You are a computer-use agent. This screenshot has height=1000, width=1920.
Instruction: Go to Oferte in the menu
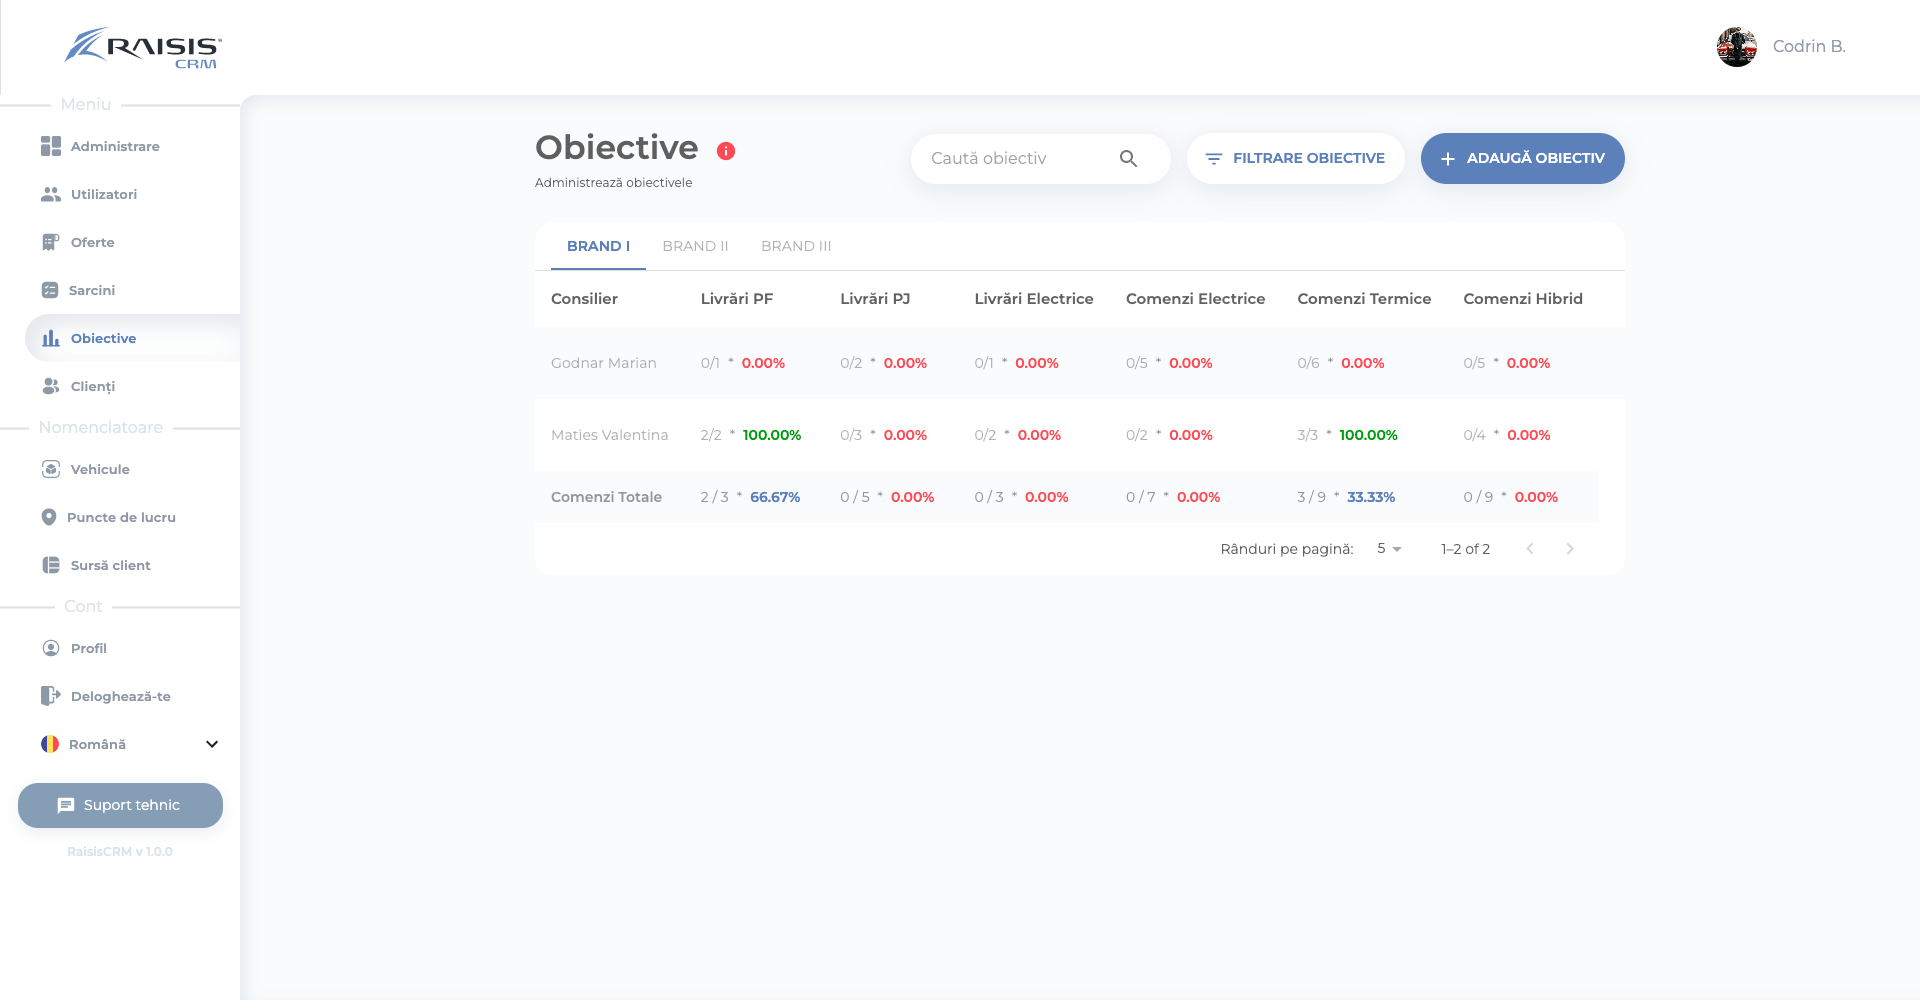[92, 242]
